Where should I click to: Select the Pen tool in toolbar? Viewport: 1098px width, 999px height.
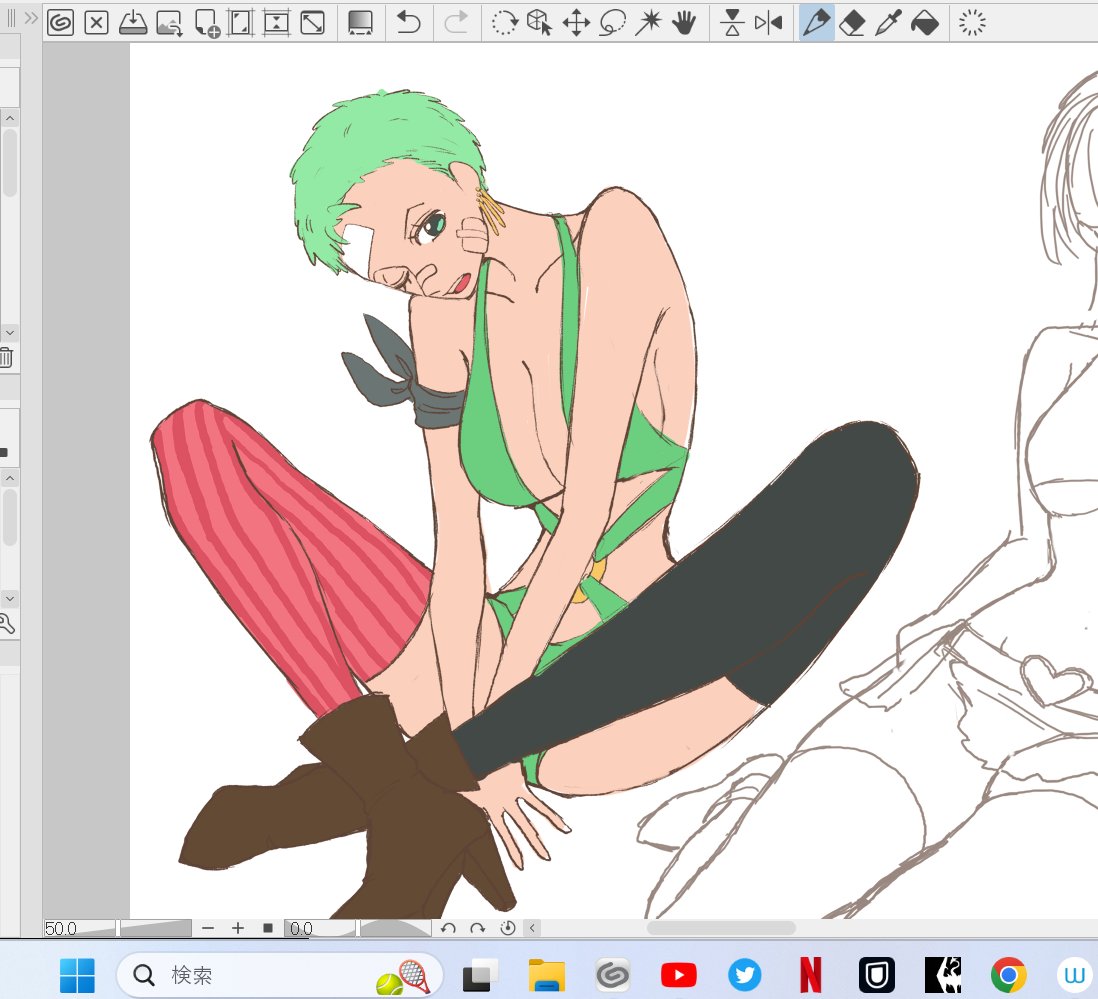coord(817,22)
